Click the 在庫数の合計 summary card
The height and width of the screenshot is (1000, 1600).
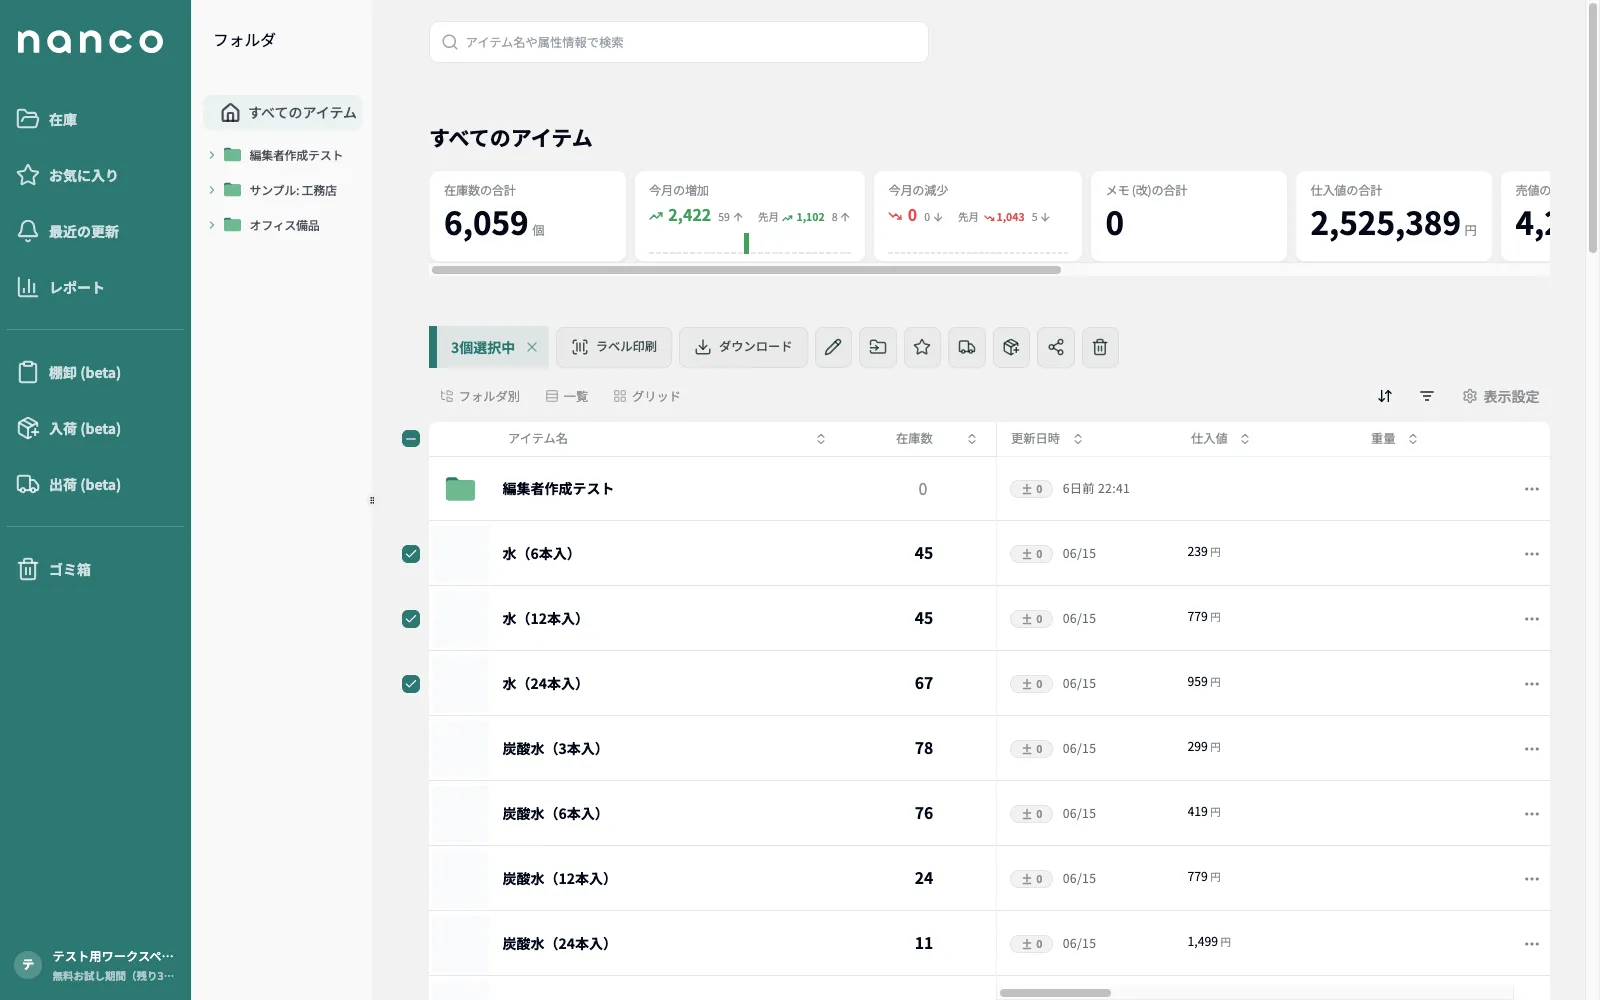528,216
